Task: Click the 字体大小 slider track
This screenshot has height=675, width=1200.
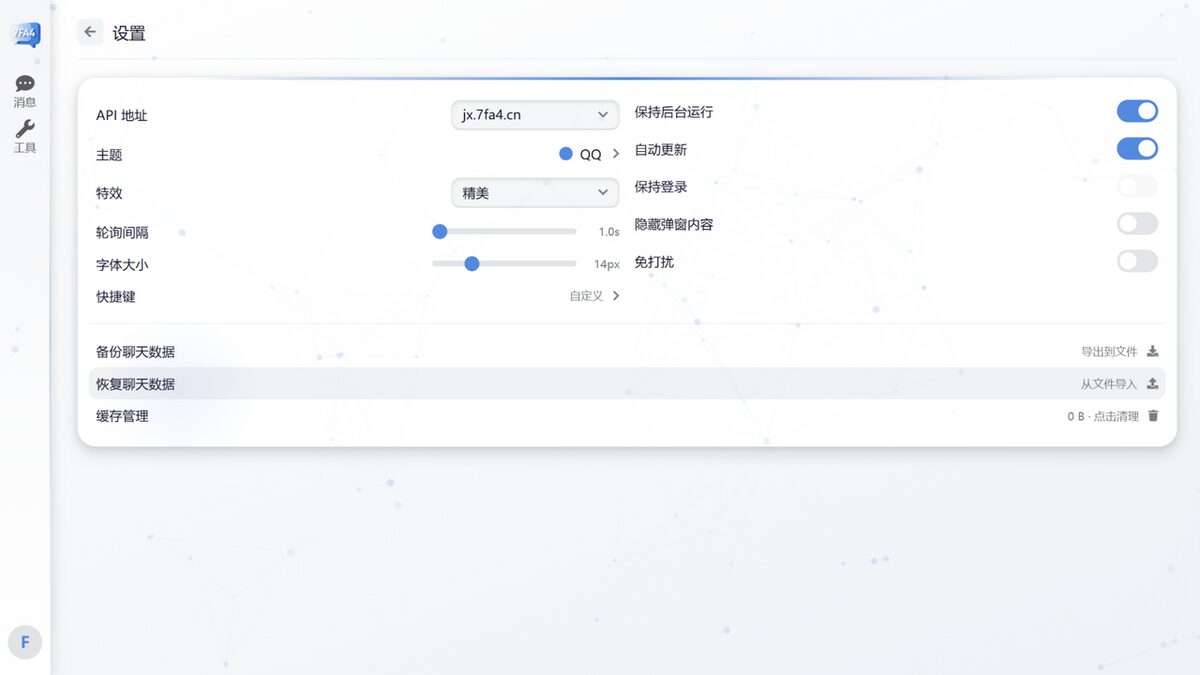Action: click(504, 263)
